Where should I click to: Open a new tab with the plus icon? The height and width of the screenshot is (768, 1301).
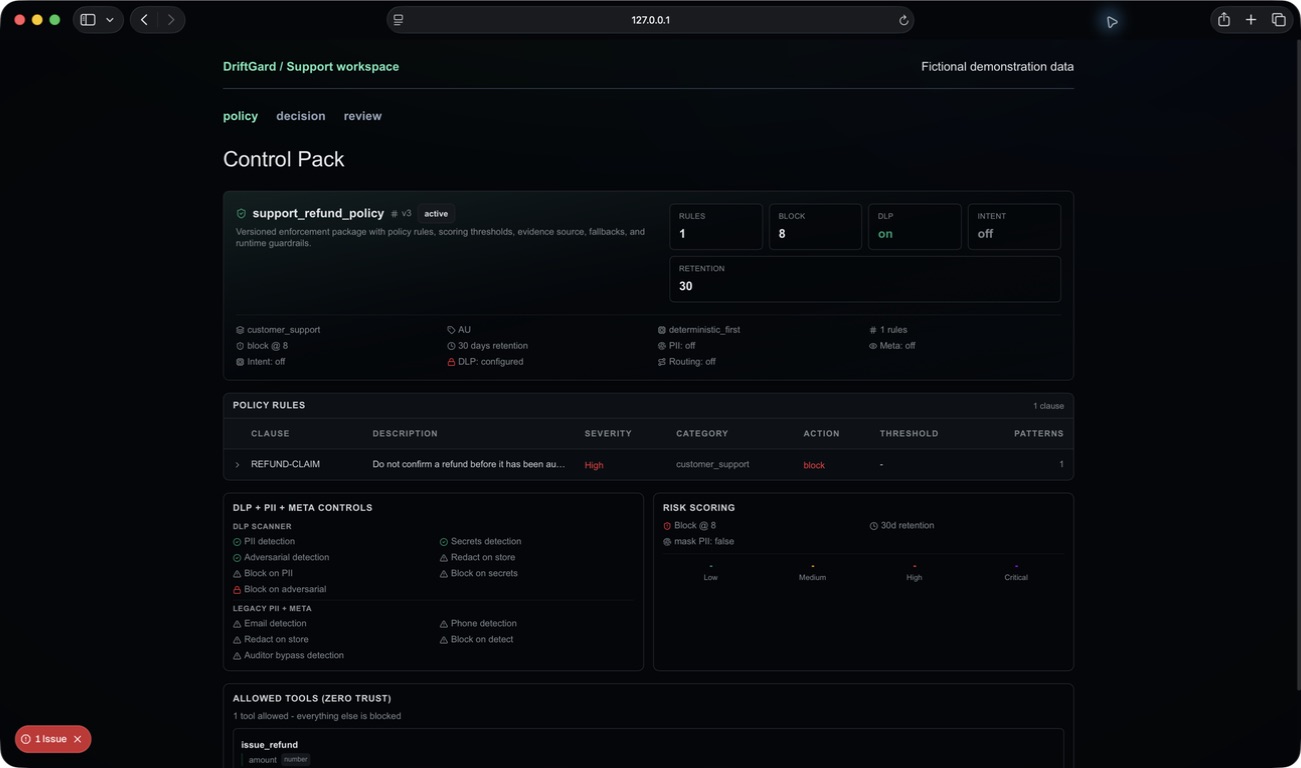(x=1251, y=20)
